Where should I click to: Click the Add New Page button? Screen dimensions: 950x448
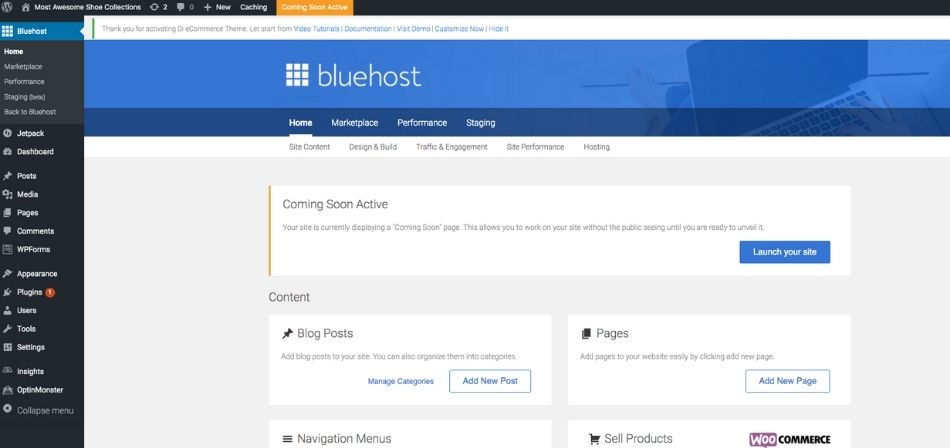pos(788,381)
